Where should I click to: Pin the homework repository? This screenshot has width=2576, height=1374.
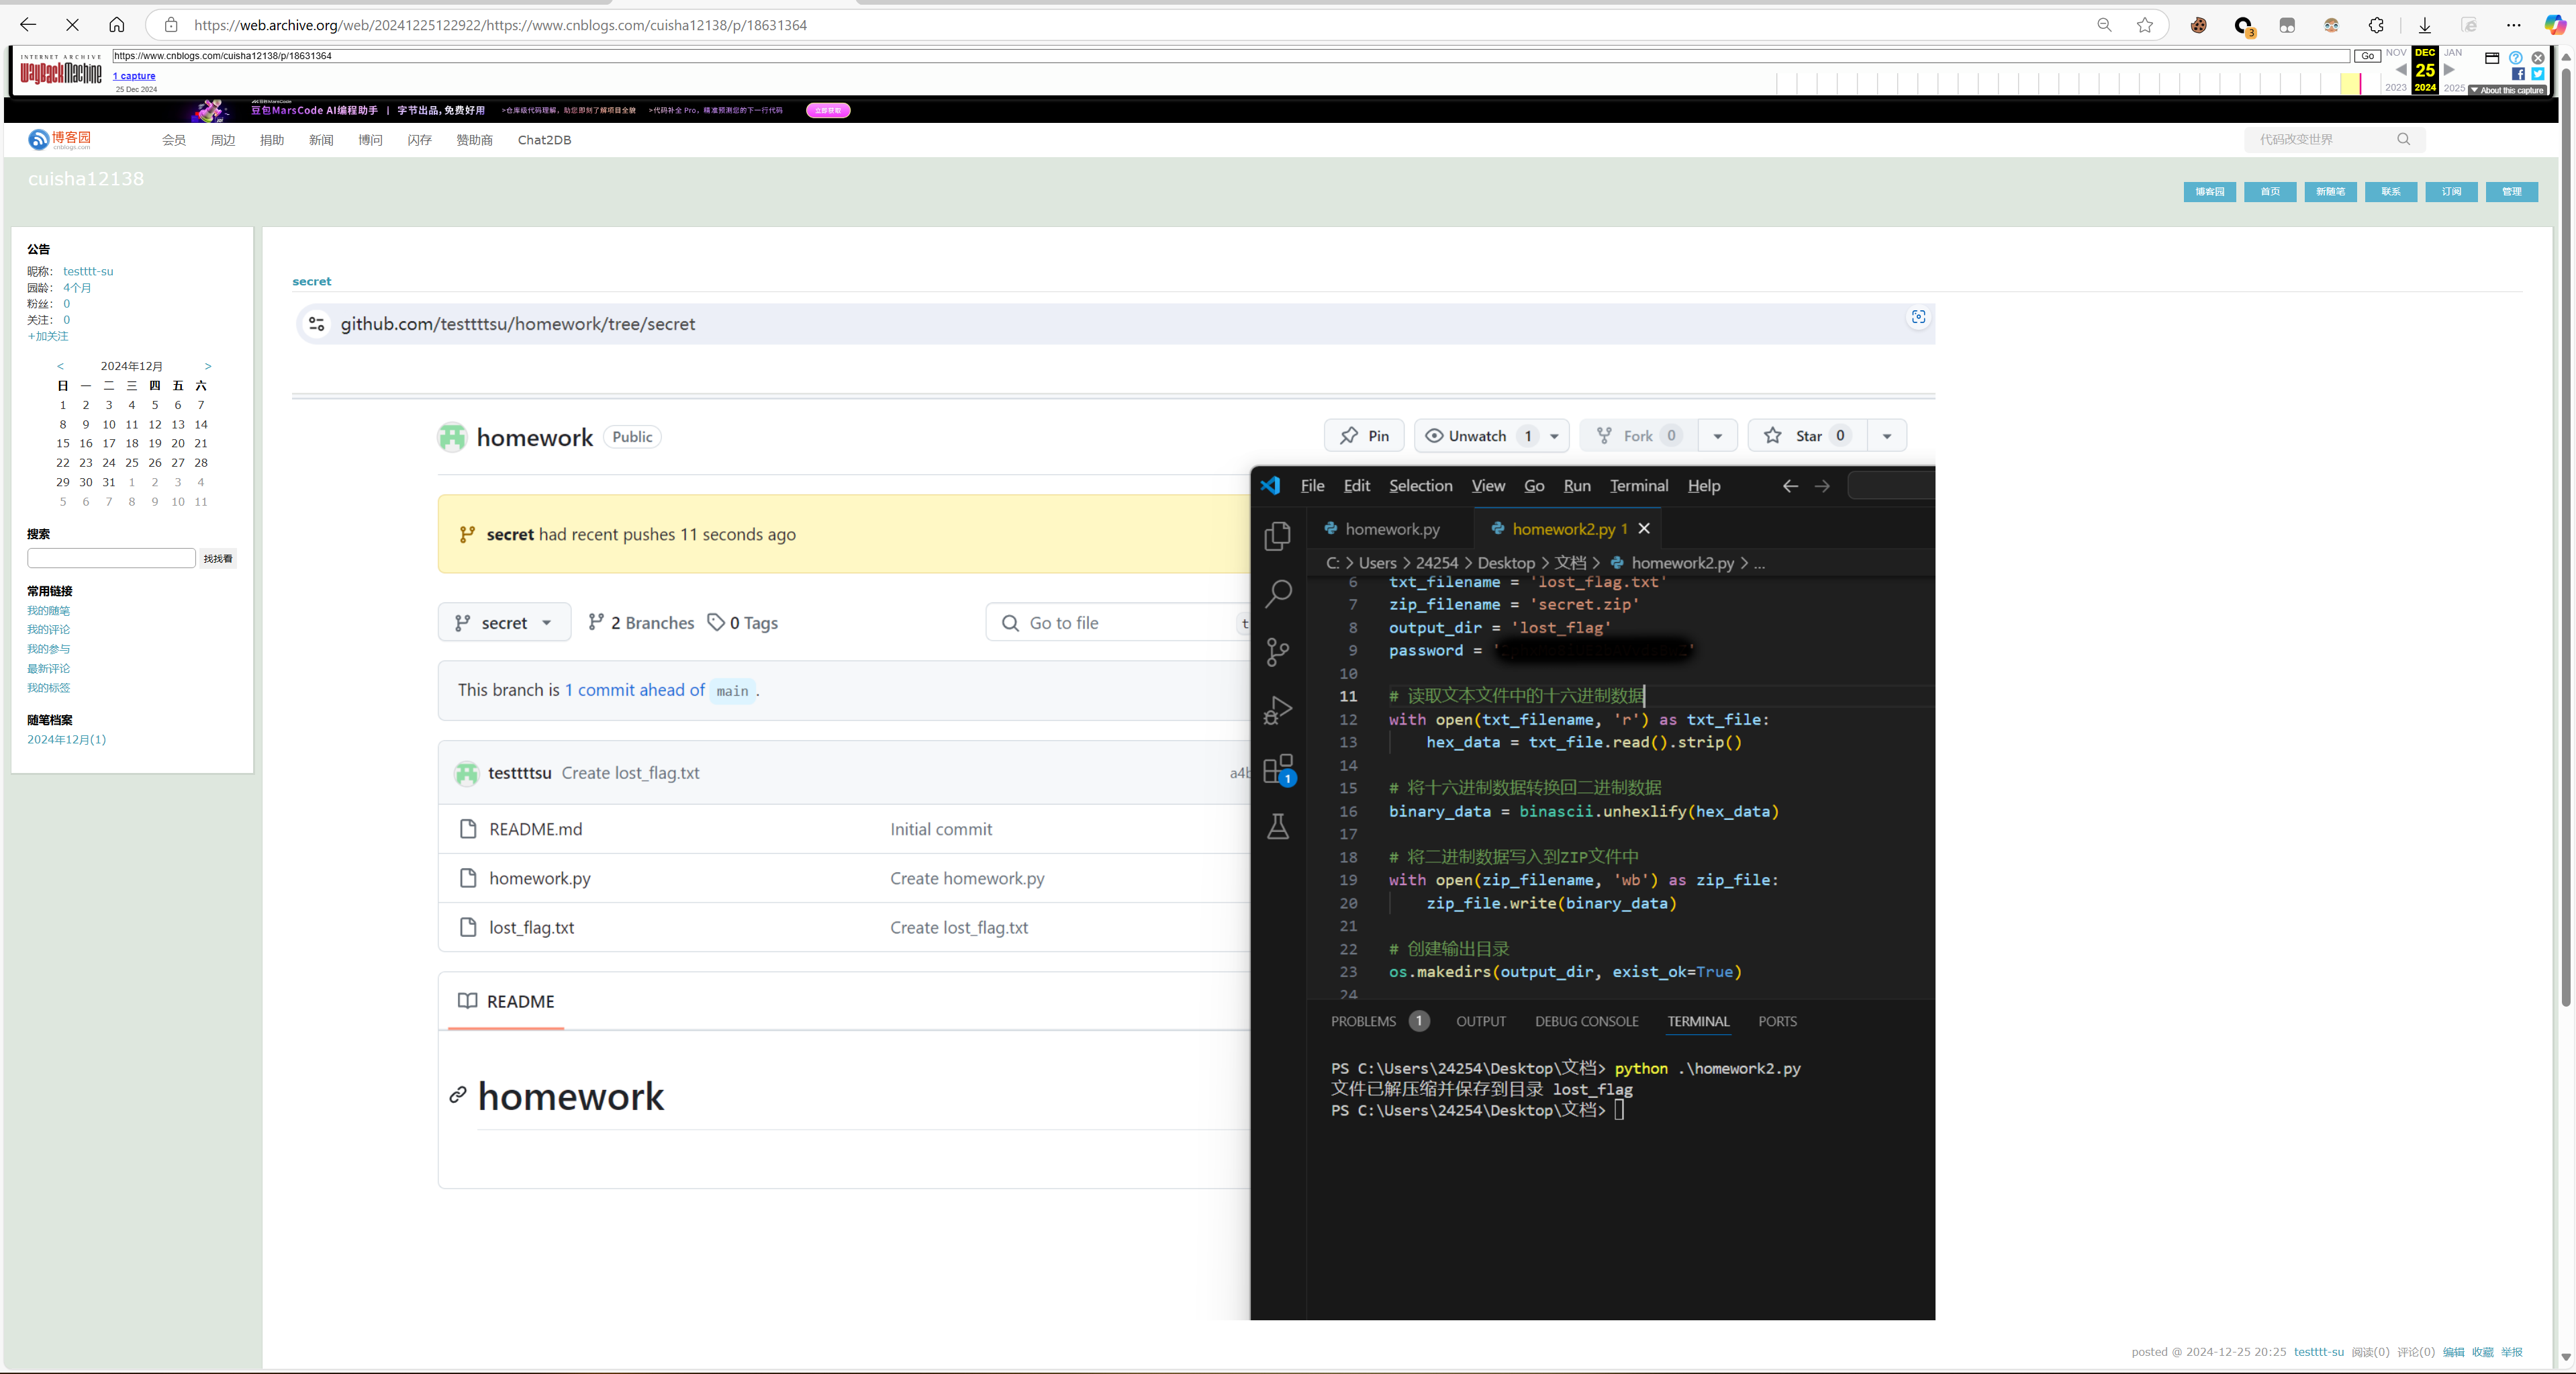click(1364, 436)
